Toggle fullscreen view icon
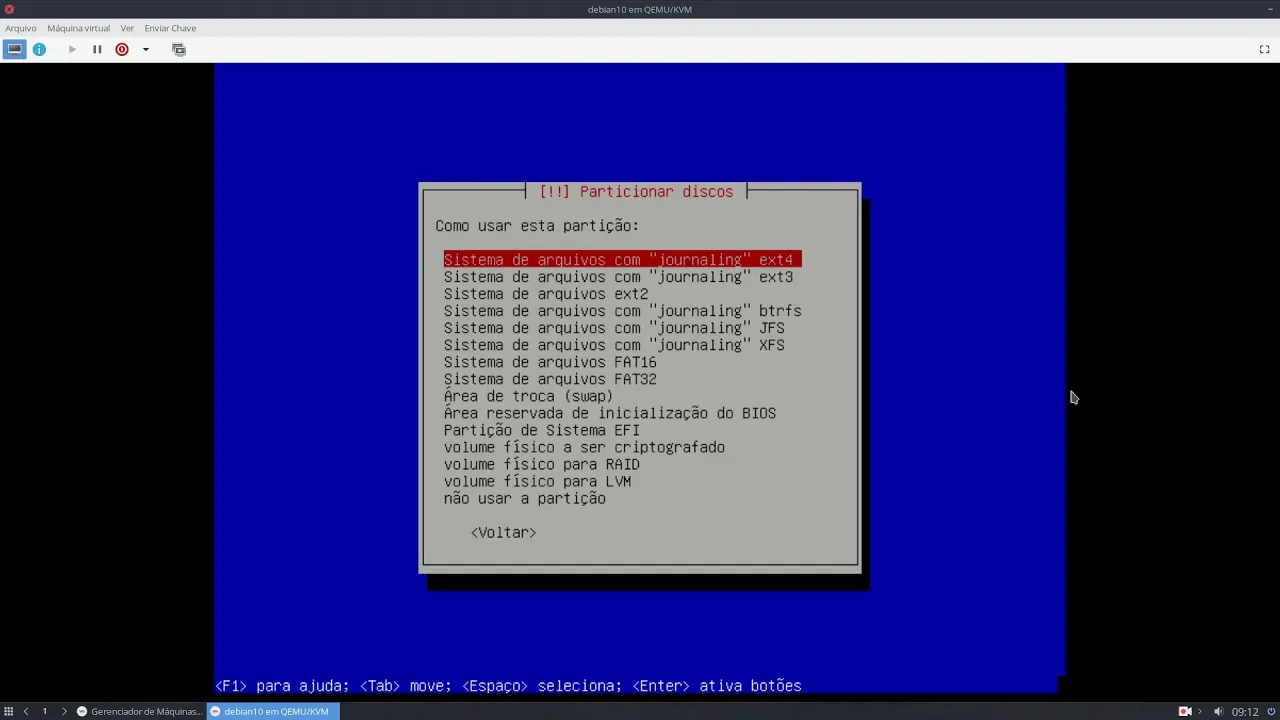 click(x=1264, y=49)
